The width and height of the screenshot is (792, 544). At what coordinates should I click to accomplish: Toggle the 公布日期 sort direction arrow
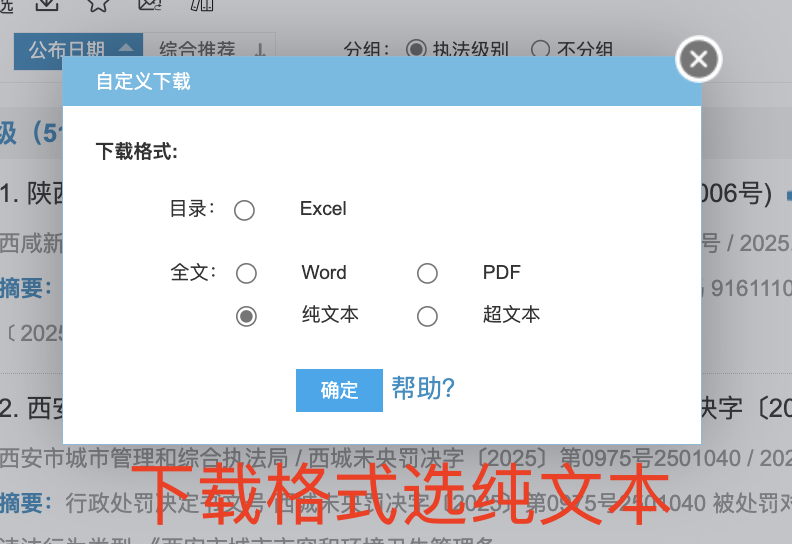(x=125, y=49)
